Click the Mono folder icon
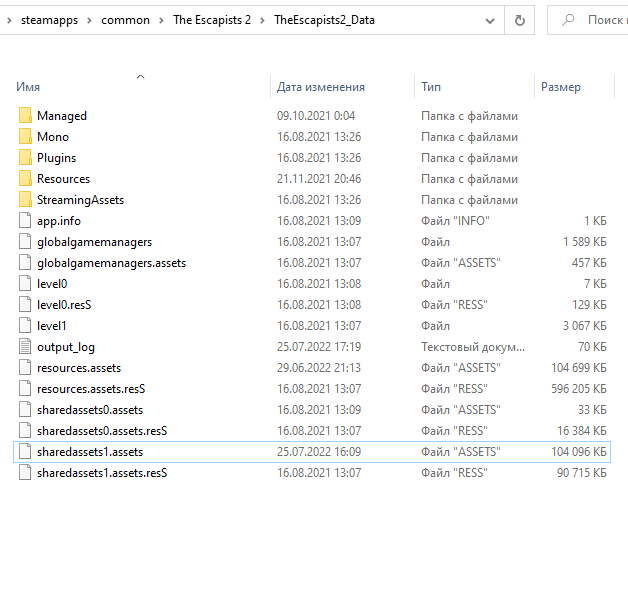 [25, 137]
